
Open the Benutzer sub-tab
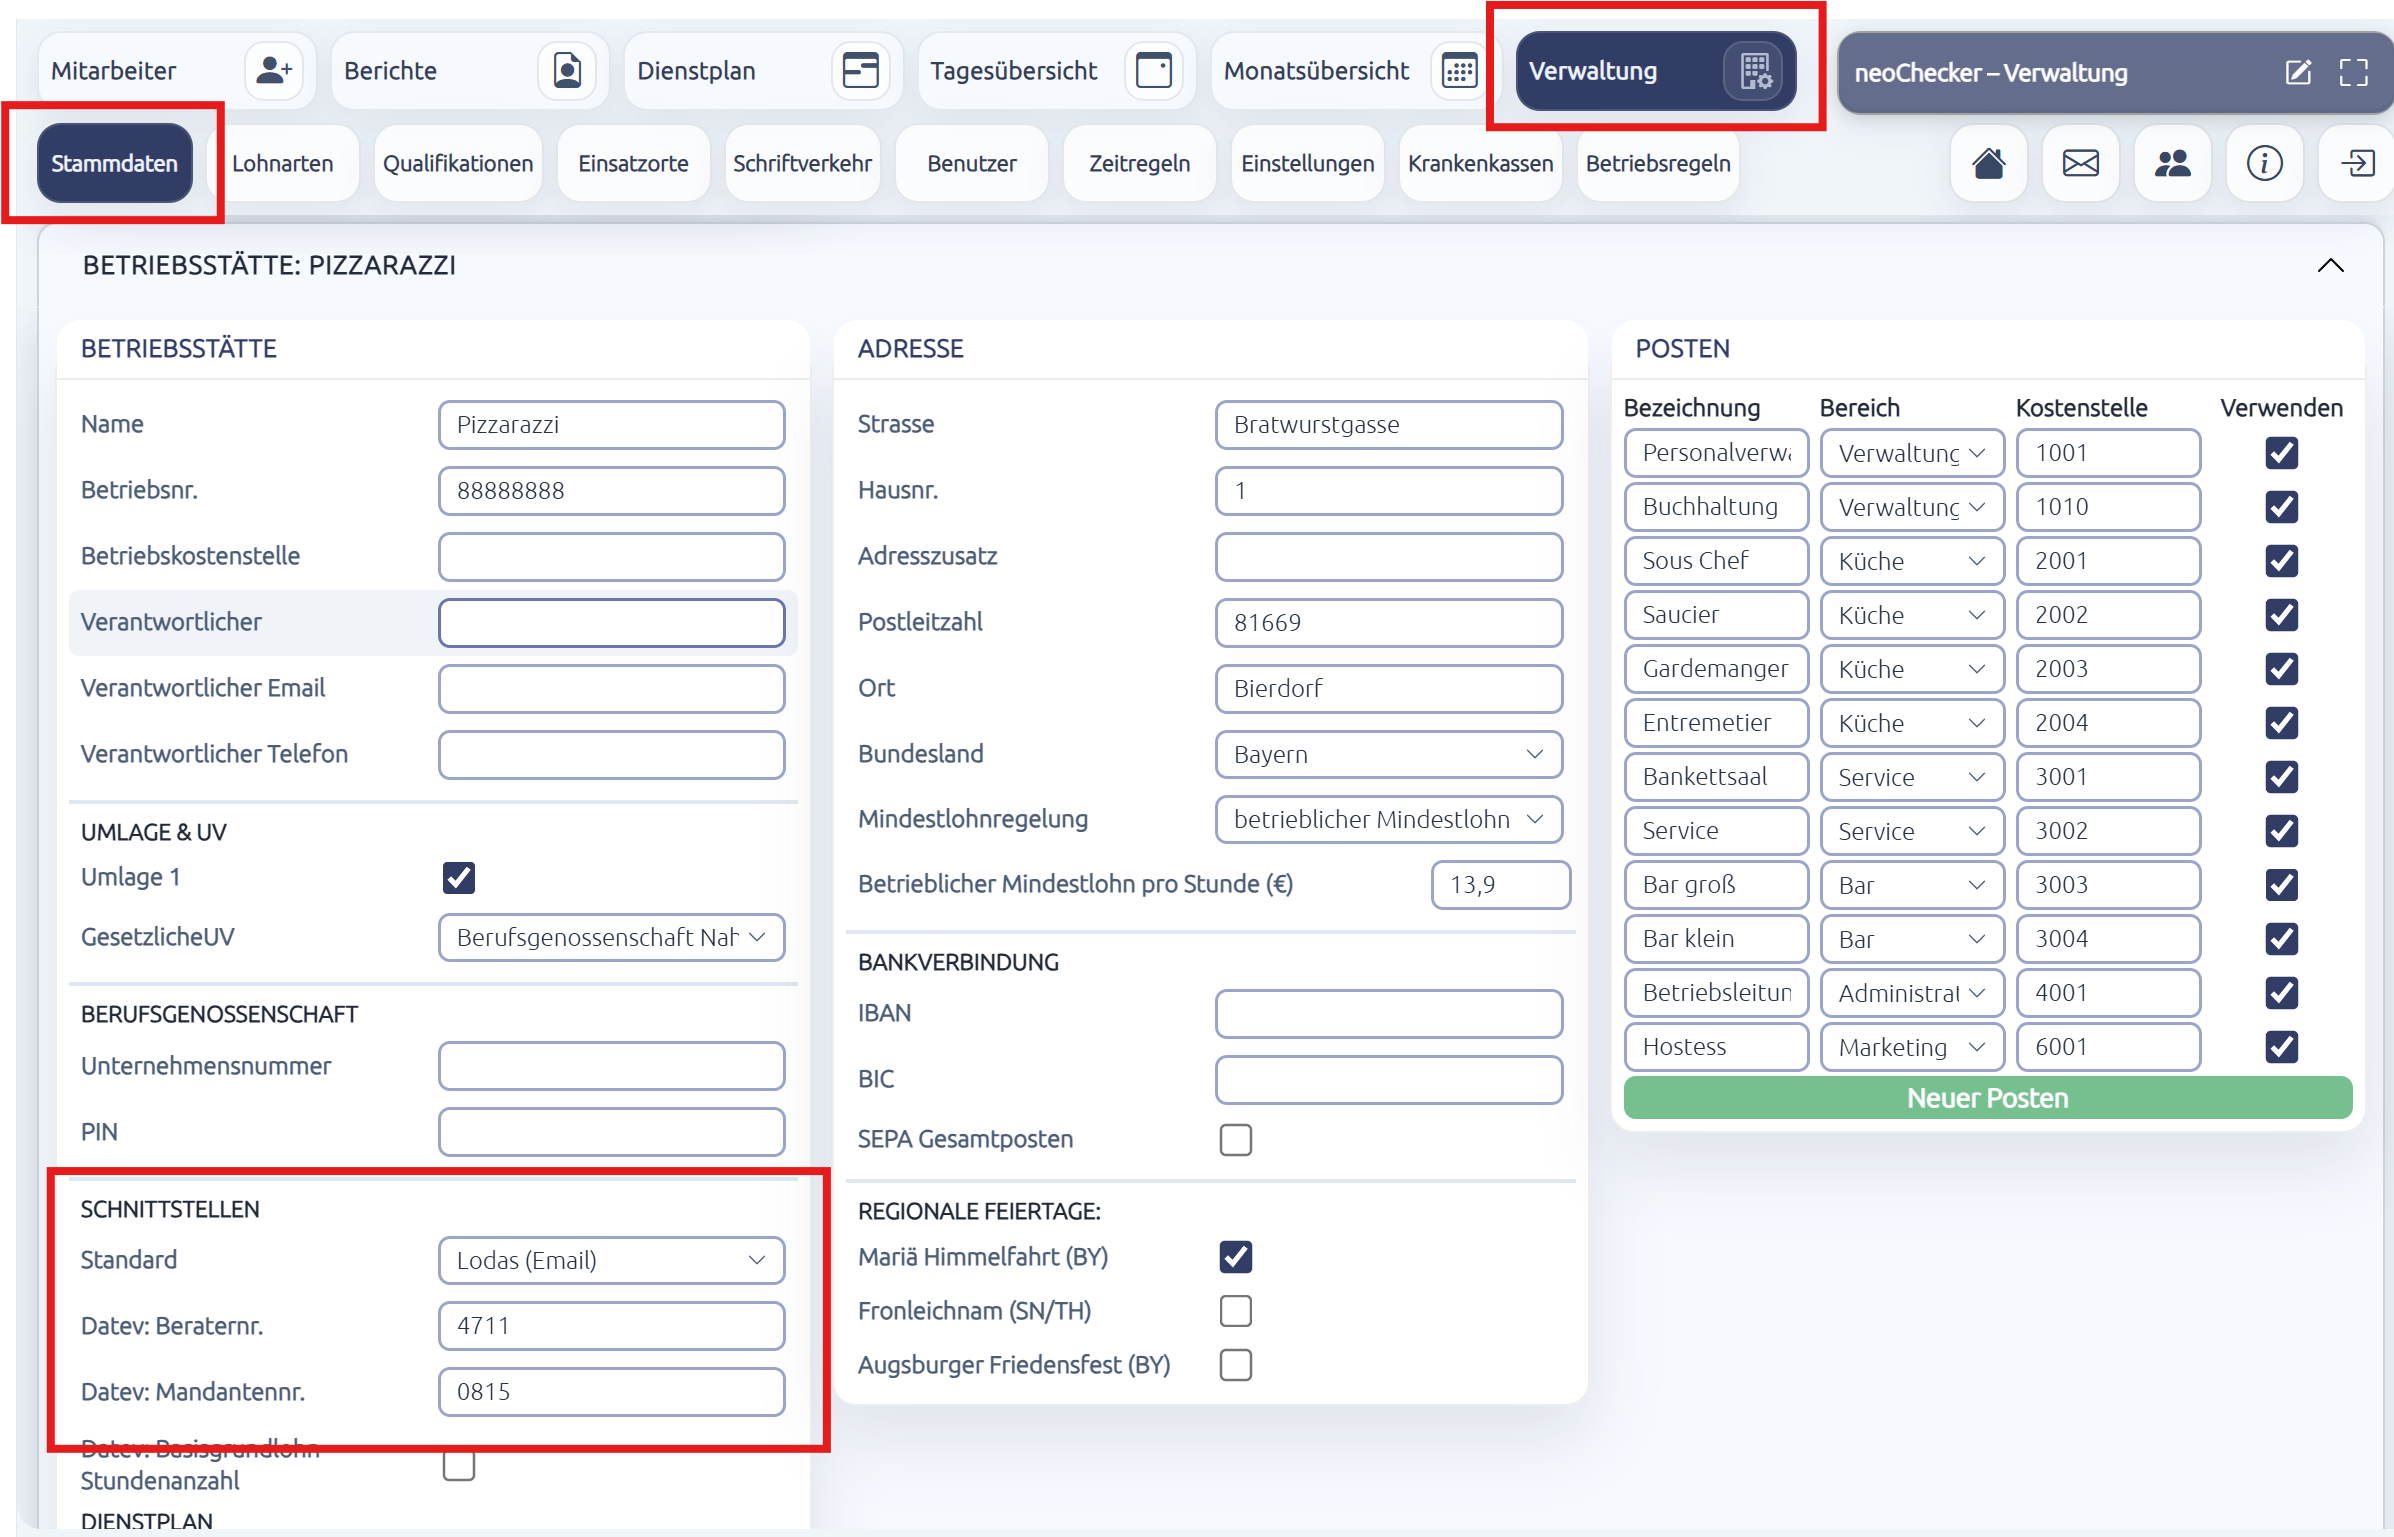point(971,163)
